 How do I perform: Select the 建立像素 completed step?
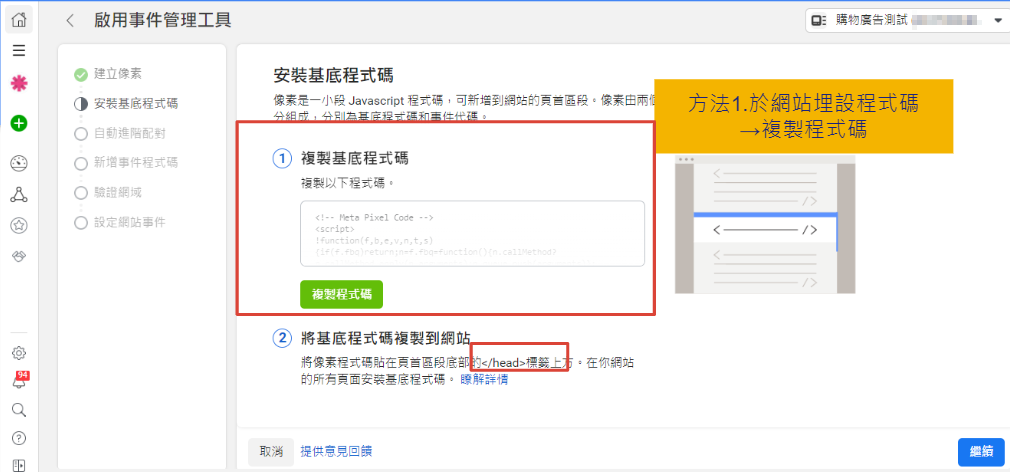(117, 74)
